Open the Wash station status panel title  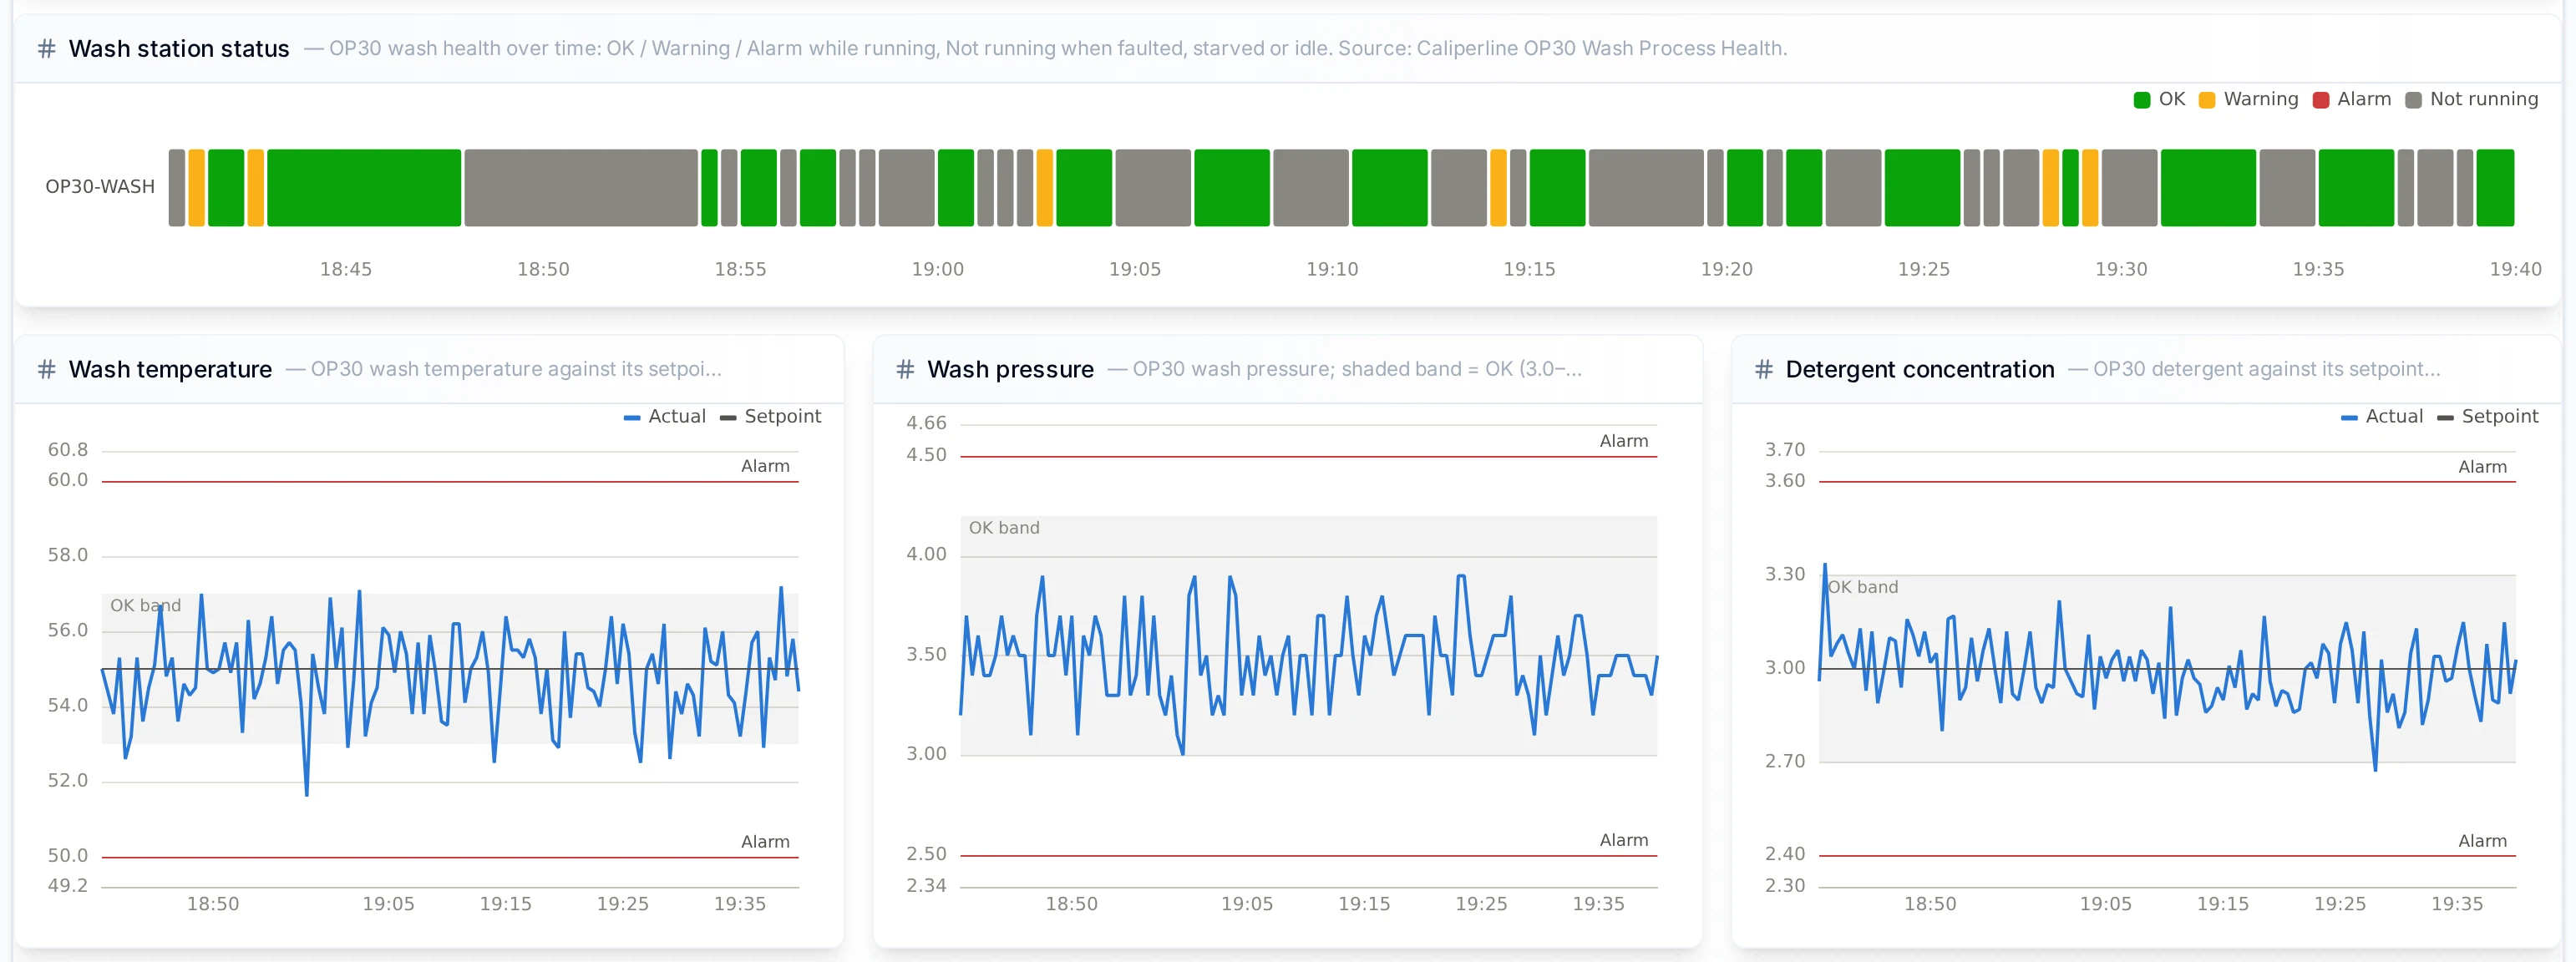[x=179, y=48]
